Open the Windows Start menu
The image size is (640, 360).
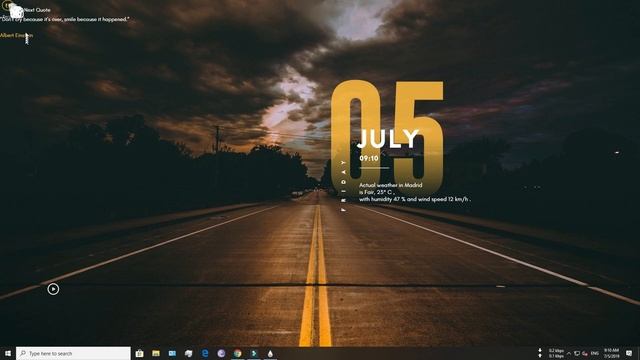pyautogui.click(x=7, y=353)
